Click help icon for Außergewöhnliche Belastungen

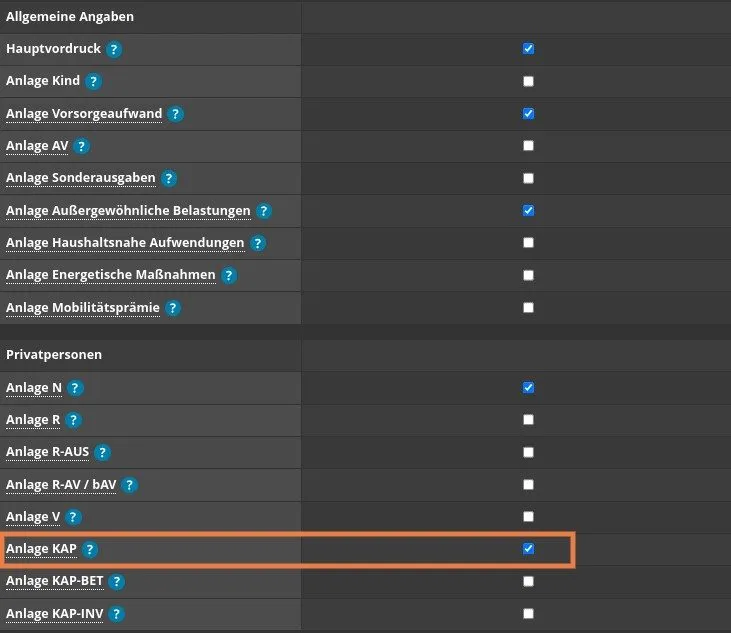pos(263,211)
